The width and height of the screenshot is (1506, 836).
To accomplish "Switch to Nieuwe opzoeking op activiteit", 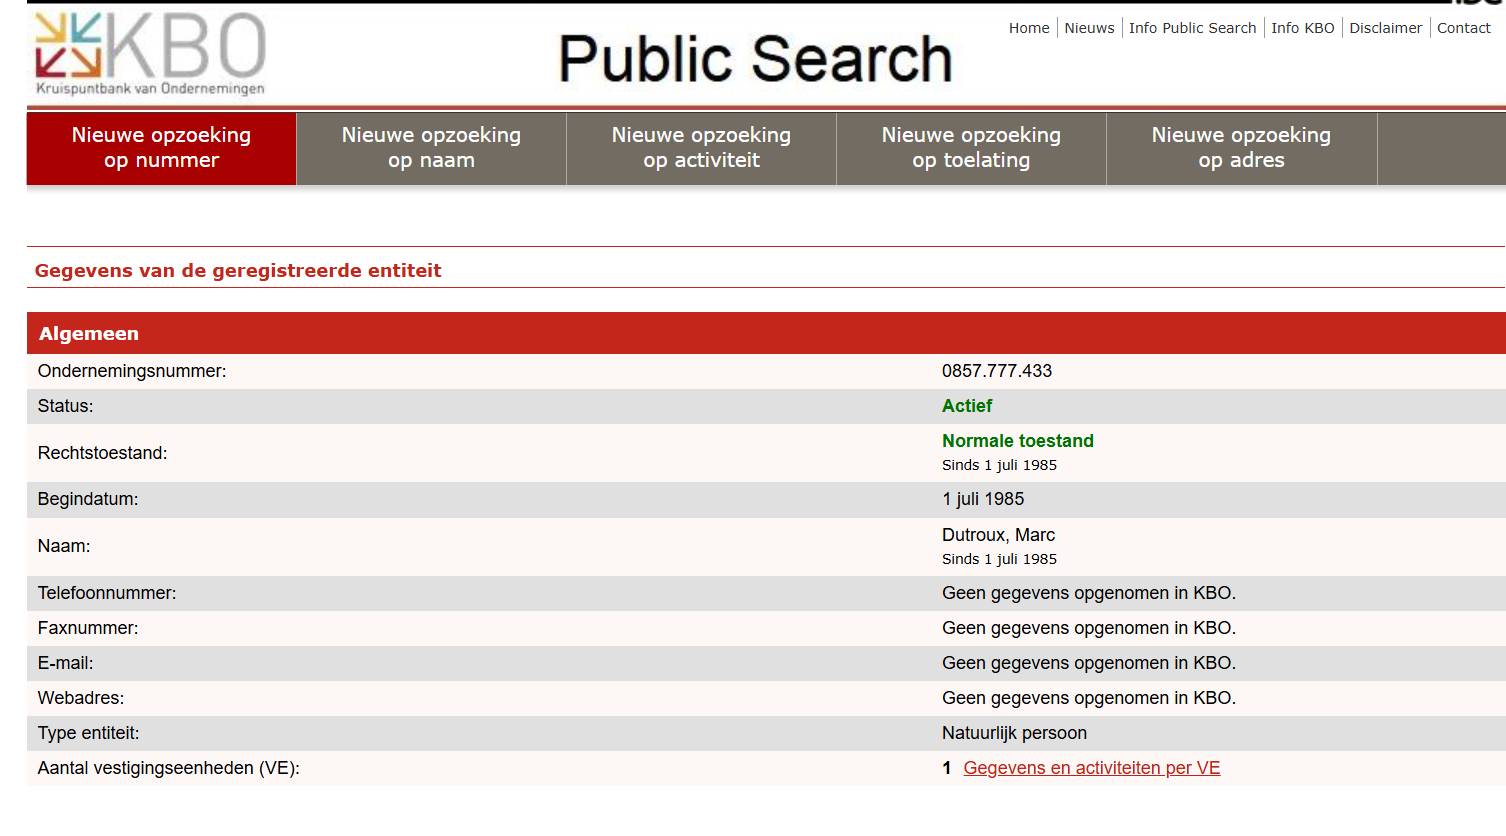I will (x=701, y=148).
